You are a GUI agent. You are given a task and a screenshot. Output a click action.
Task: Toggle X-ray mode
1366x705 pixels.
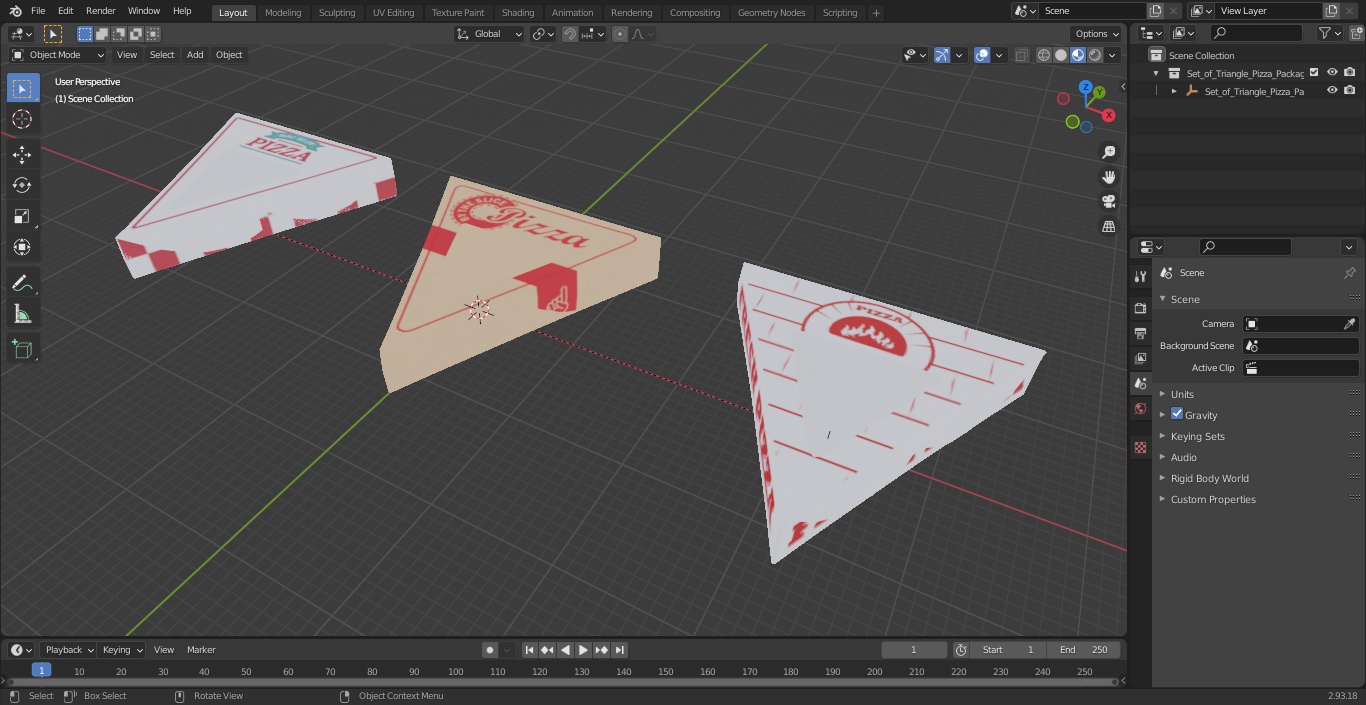point(1021,56)
